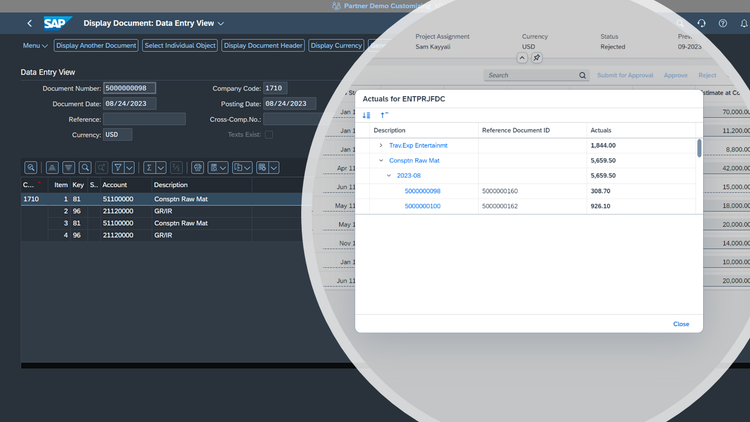The image size is (750, 422).
Task: Click Submit for Approval
Action: click(x=625, y=75)
